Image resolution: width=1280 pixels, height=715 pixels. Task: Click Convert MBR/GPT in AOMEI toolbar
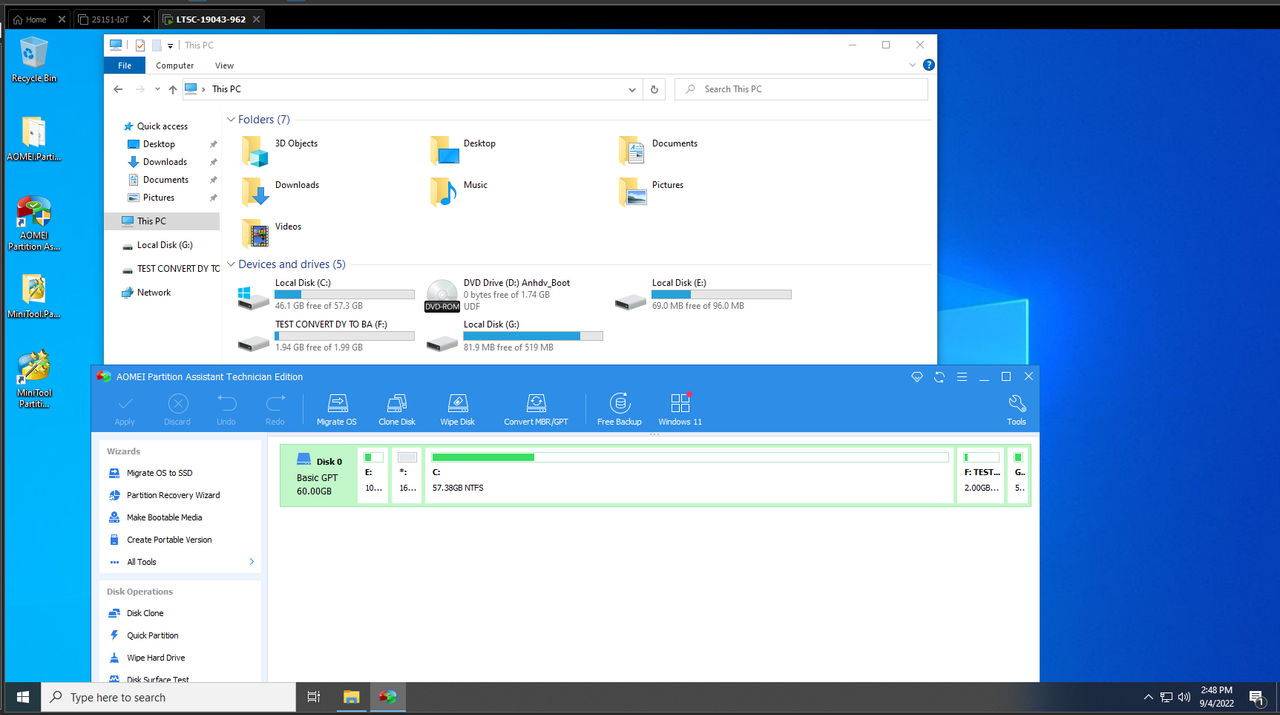(x=536, y=409)
